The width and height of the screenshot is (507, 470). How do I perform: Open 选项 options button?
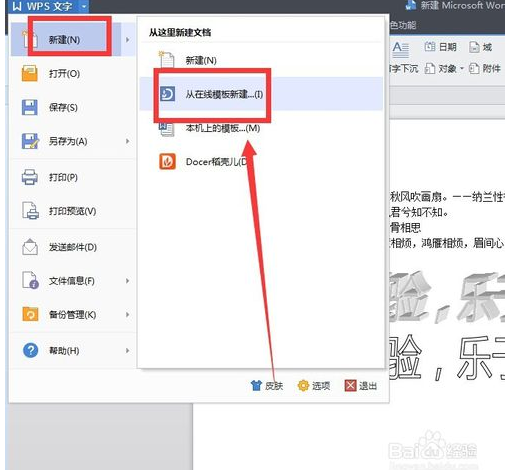click(x=314, y=386)
